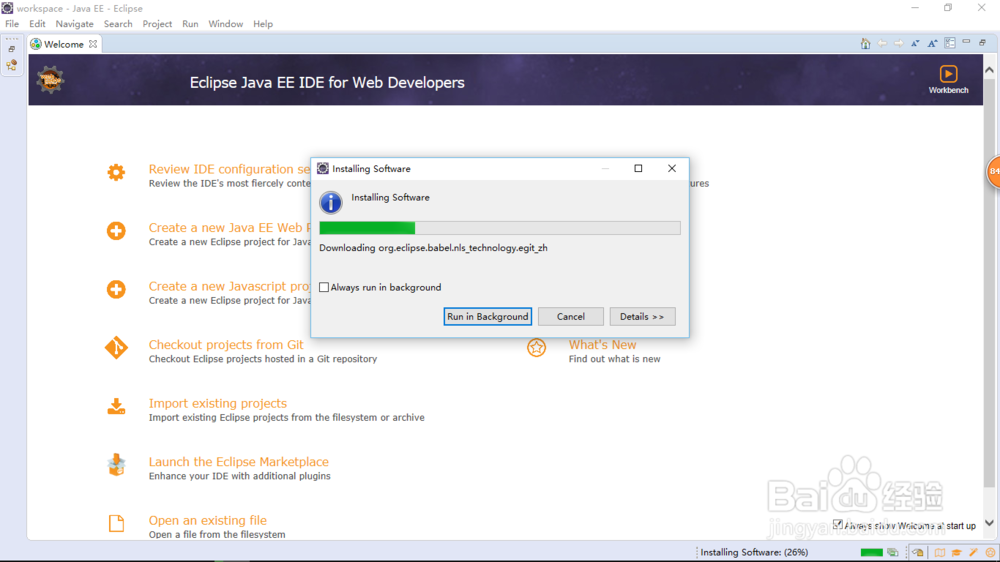Maximize the Installing Software dialog

(638, 168)
